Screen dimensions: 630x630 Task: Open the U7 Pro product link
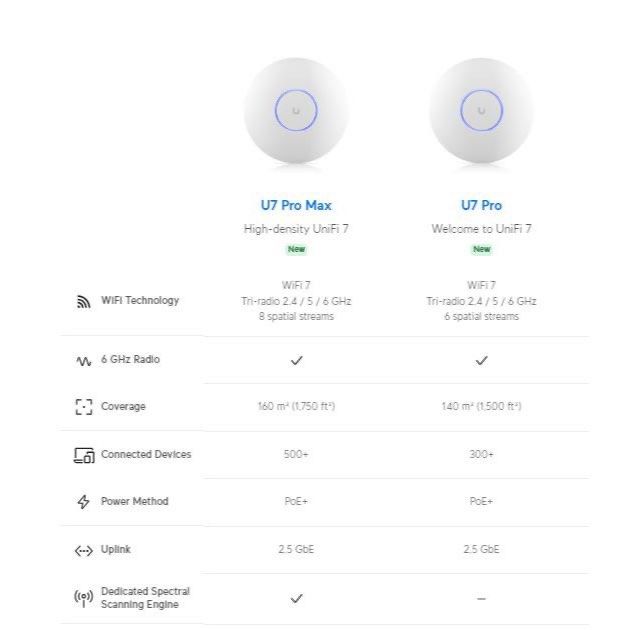[x=481, y=205]
